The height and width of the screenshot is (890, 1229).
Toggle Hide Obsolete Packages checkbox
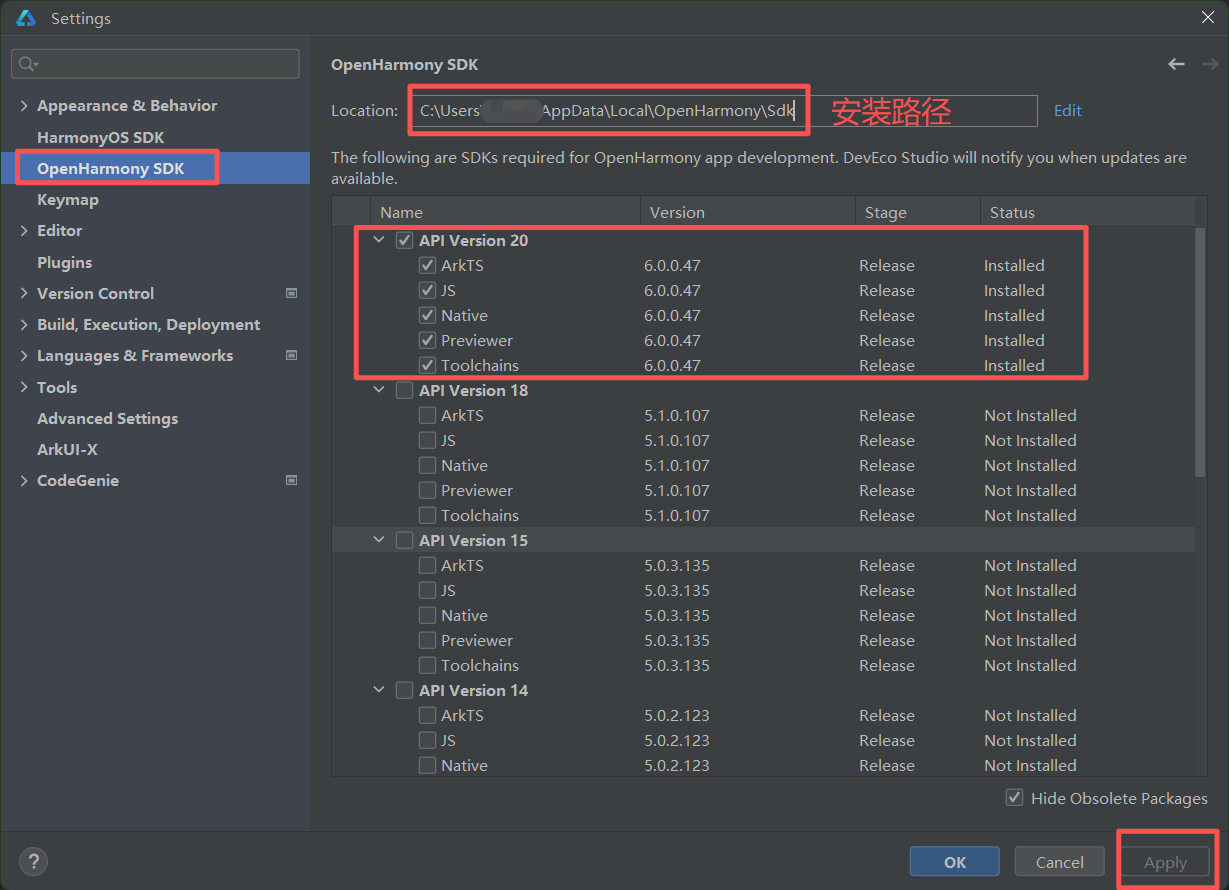pos(1015,798)
